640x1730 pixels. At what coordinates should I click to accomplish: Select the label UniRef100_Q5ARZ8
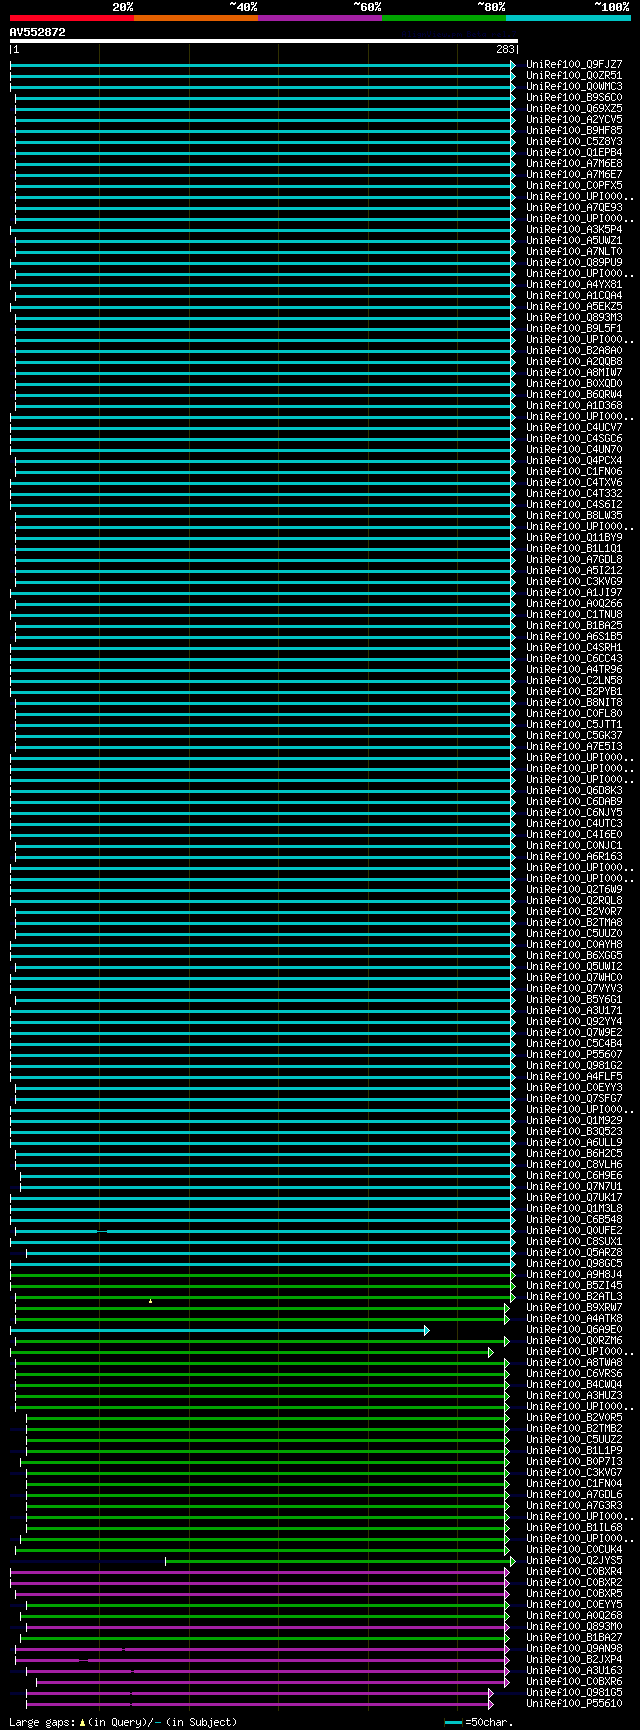pyautogui.click(x=574, y=1252)
